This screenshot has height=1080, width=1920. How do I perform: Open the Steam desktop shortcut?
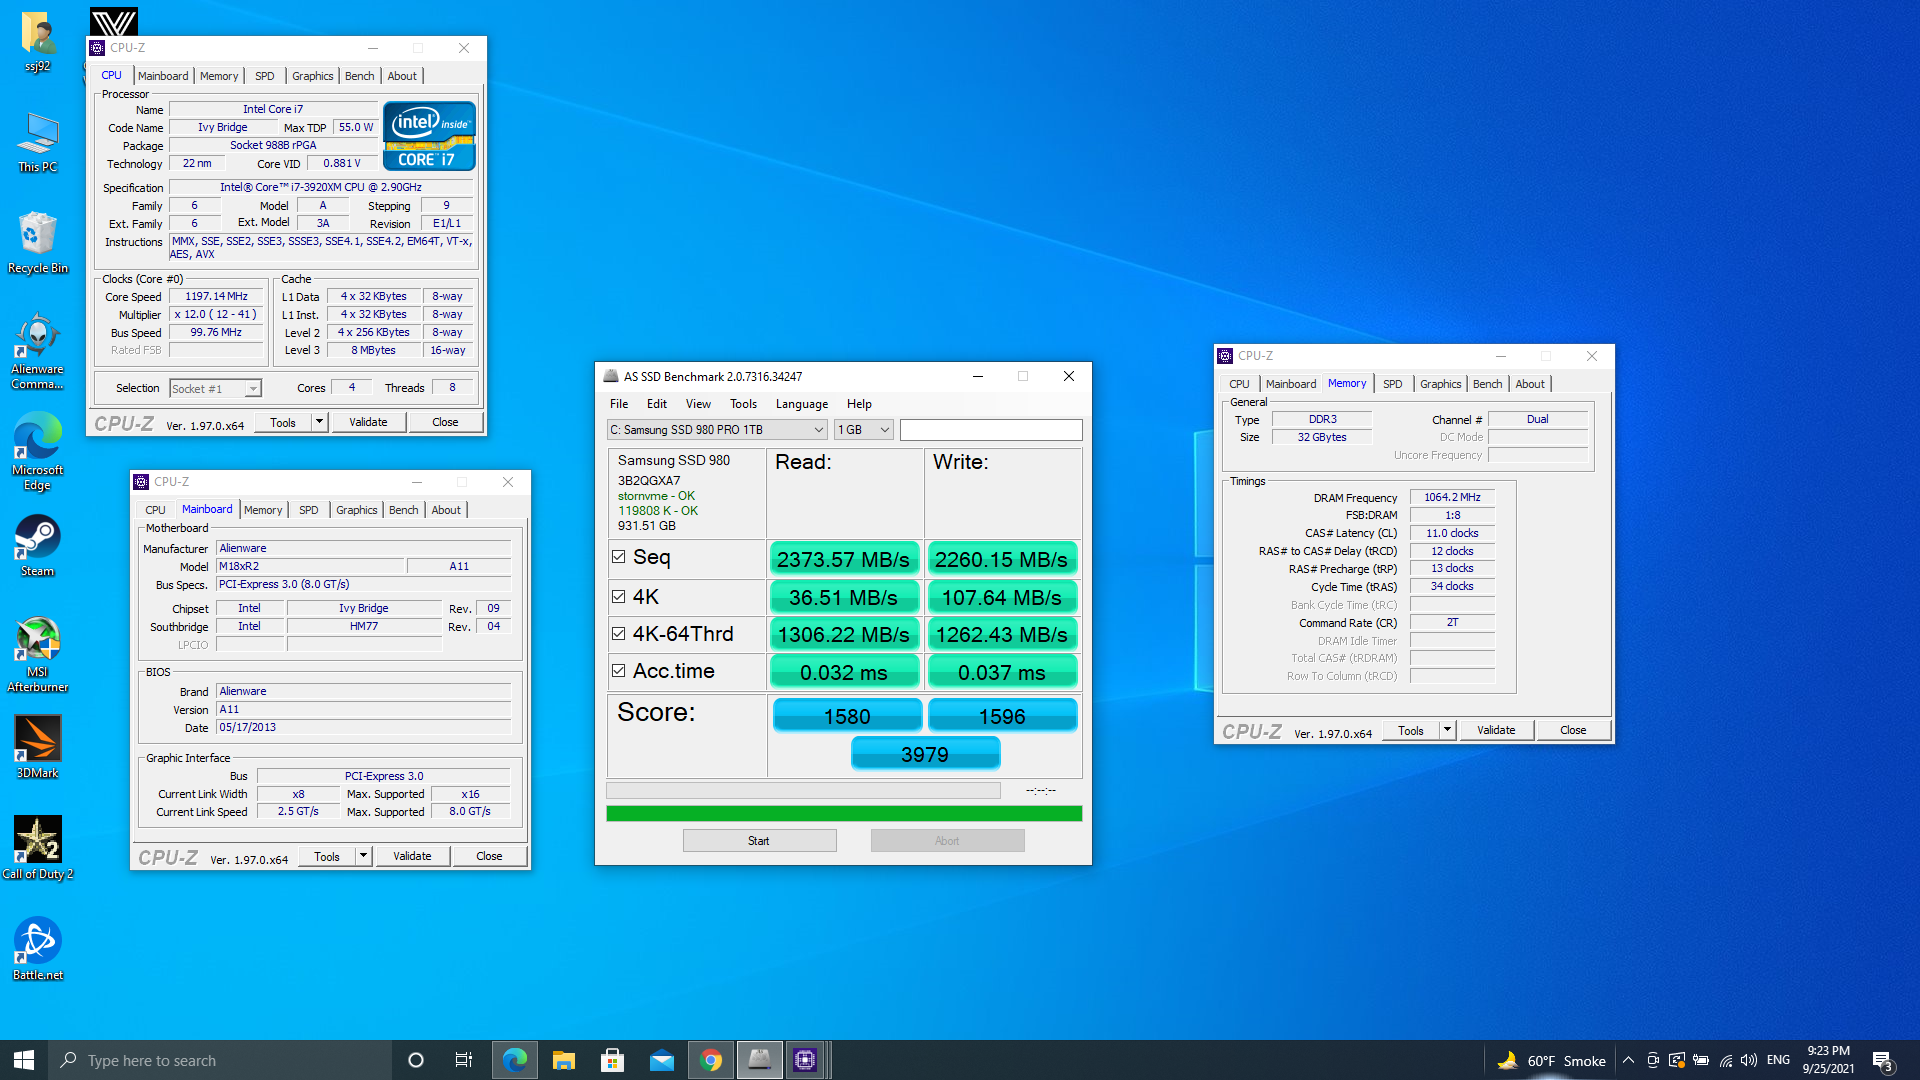[37, 545]
